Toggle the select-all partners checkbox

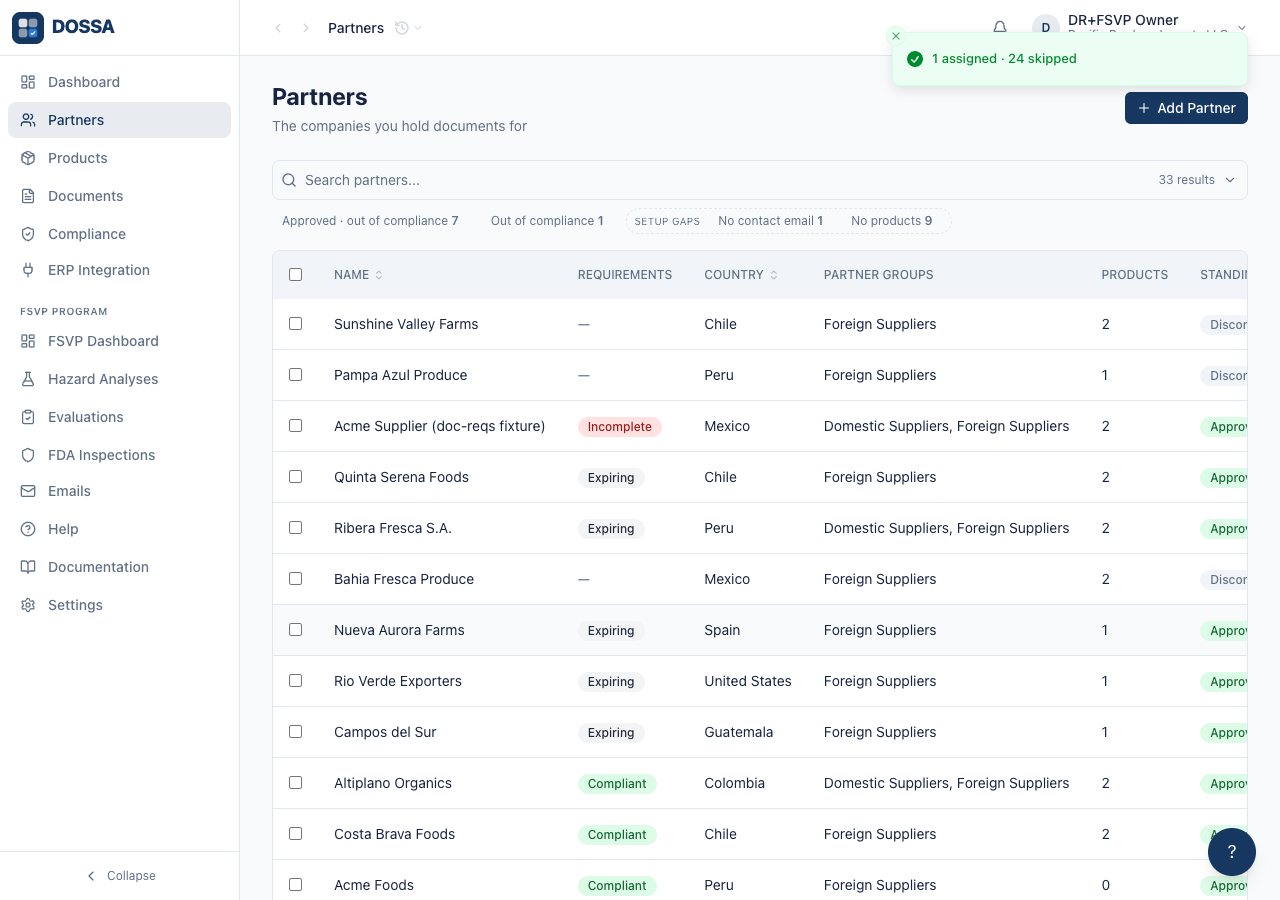tap(295, 274)
